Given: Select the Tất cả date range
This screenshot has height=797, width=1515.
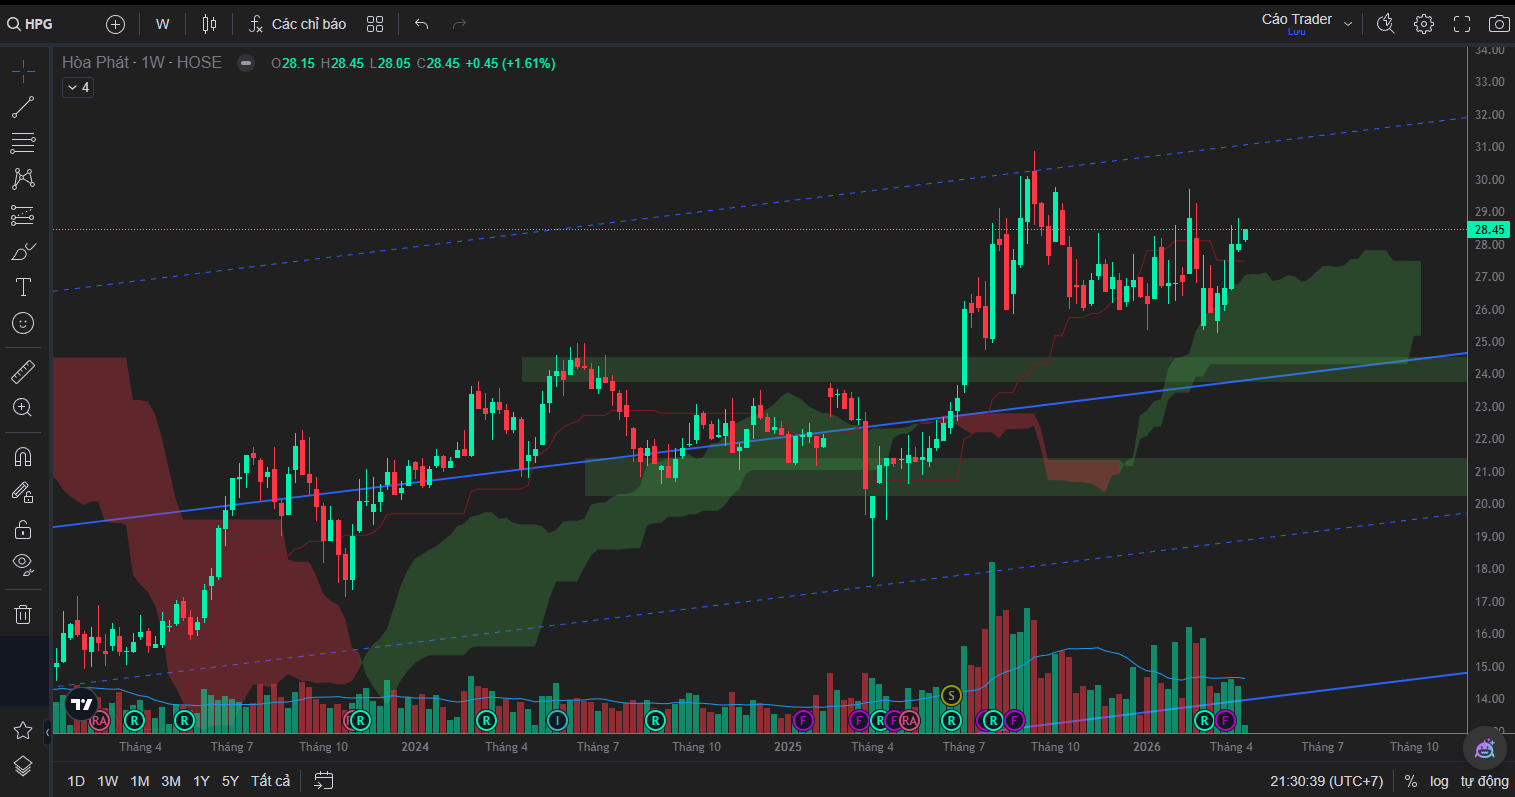Looking at the screenshot, I should pyautogui.click(x=270, y=781).
